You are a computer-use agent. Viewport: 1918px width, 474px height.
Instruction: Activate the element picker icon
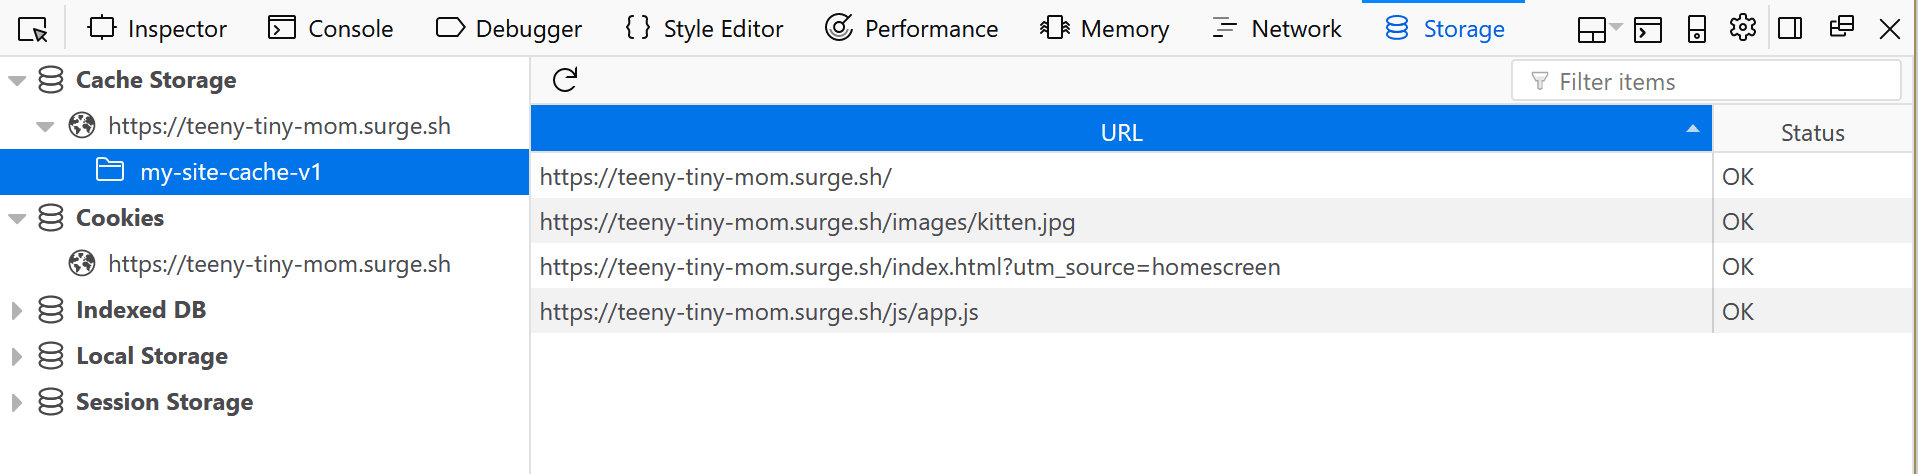point(33,29)
